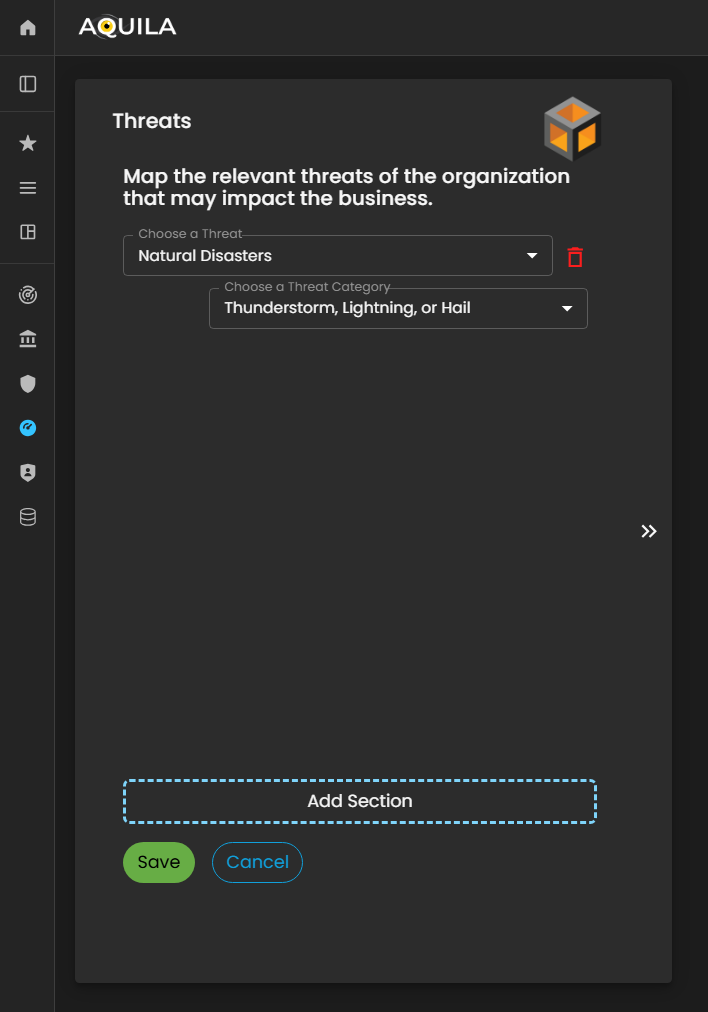Open the database icon in sidebar
This screenshot has width=708, height=1012.
(28, 517)
